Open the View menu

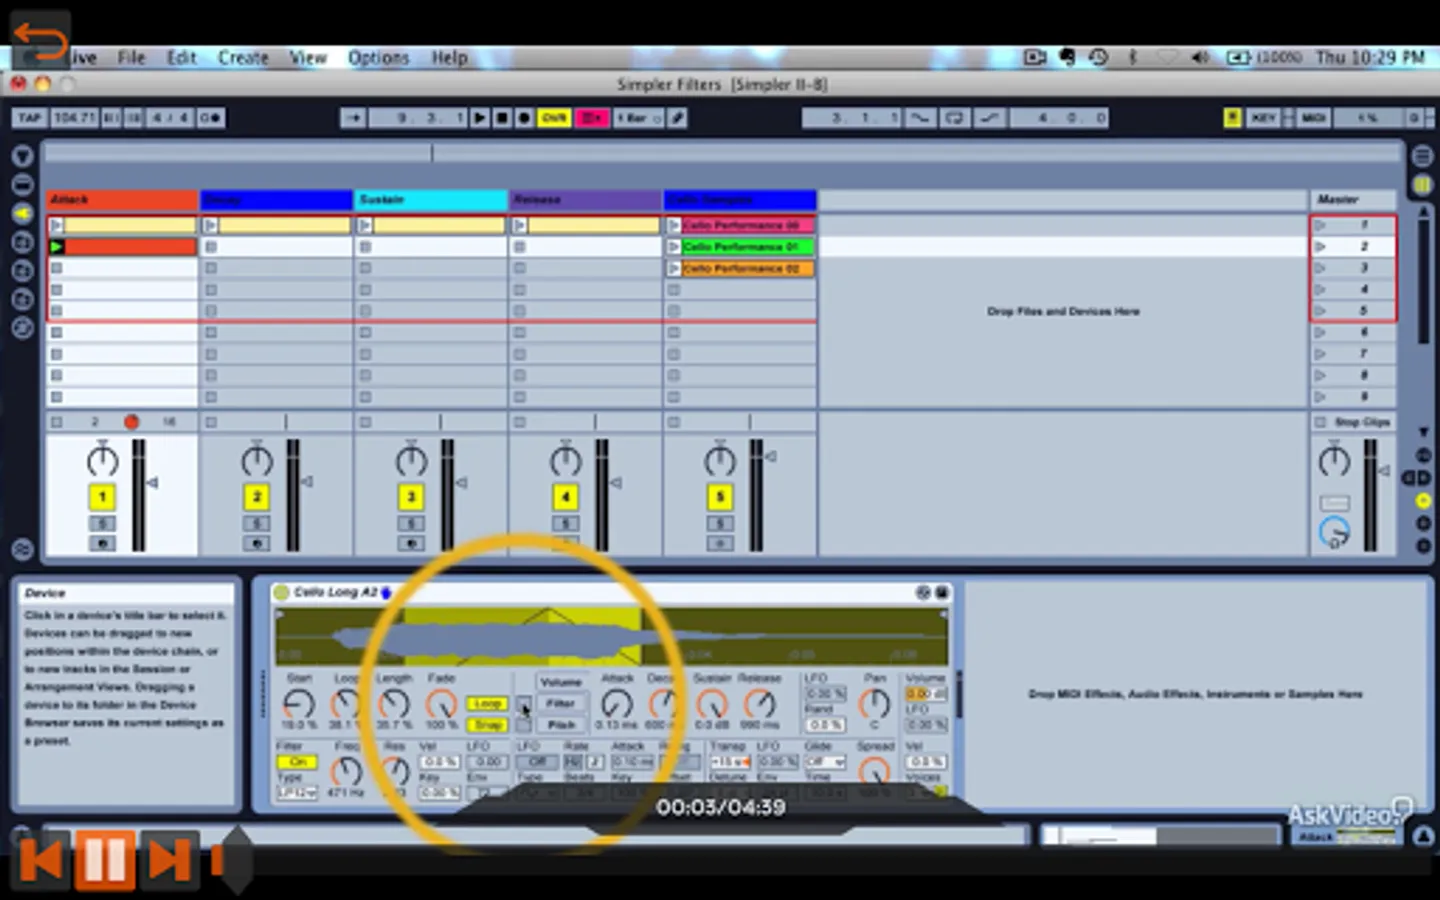pos(308,58)
